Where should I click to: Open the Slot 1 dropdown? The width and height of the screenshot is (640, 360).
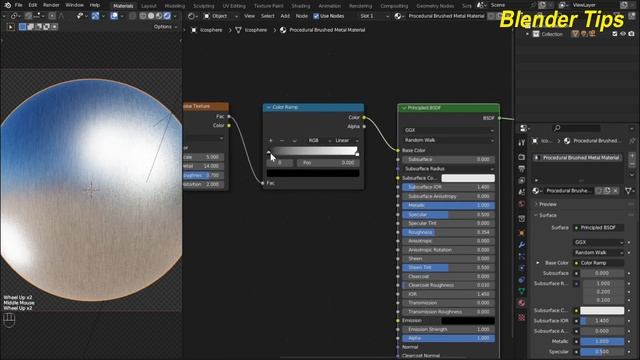coord(374,16)
